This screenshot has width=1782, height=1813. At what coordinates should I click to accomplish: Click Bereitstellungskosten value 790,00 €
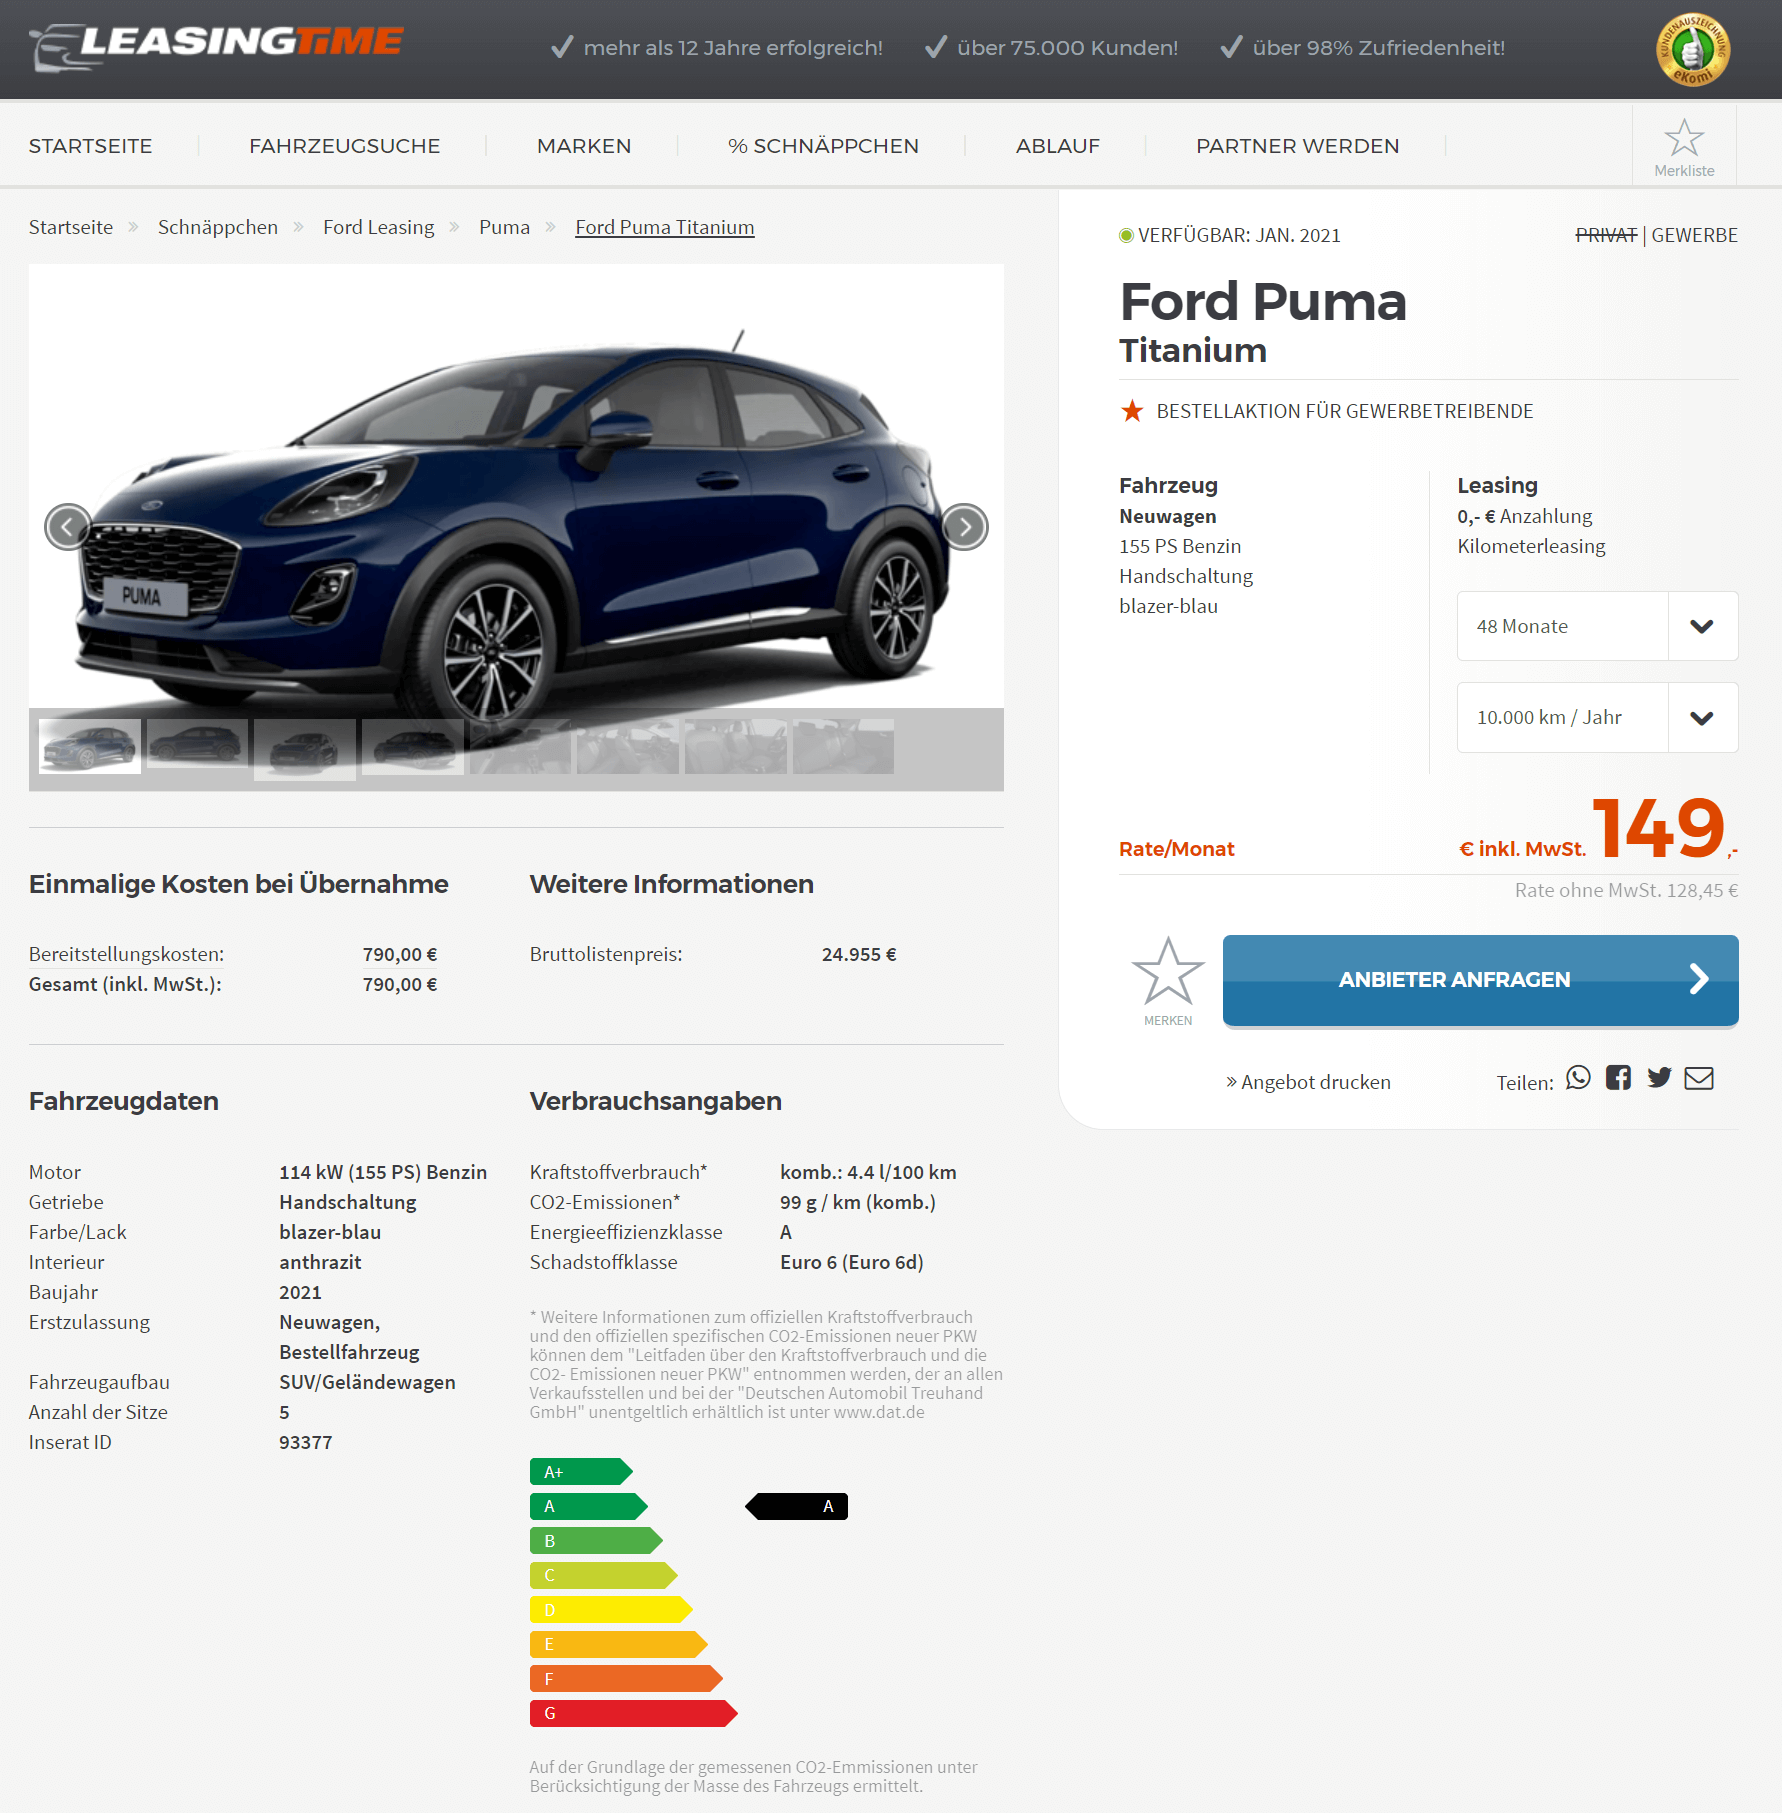tap(400, 954)
